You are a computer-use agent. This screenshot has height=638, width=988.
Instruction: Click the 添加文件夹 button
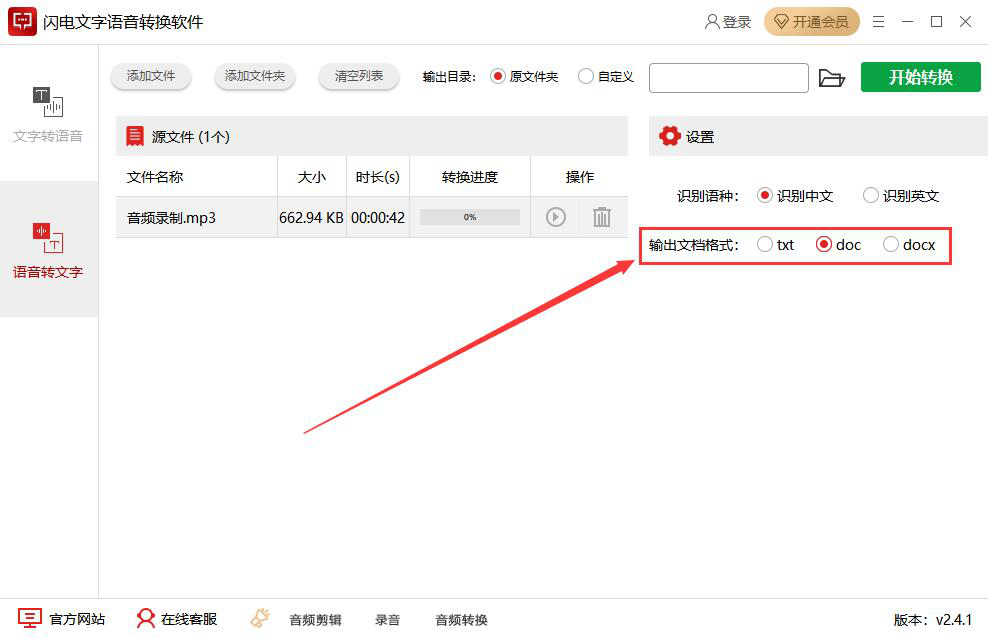(255, 76)
